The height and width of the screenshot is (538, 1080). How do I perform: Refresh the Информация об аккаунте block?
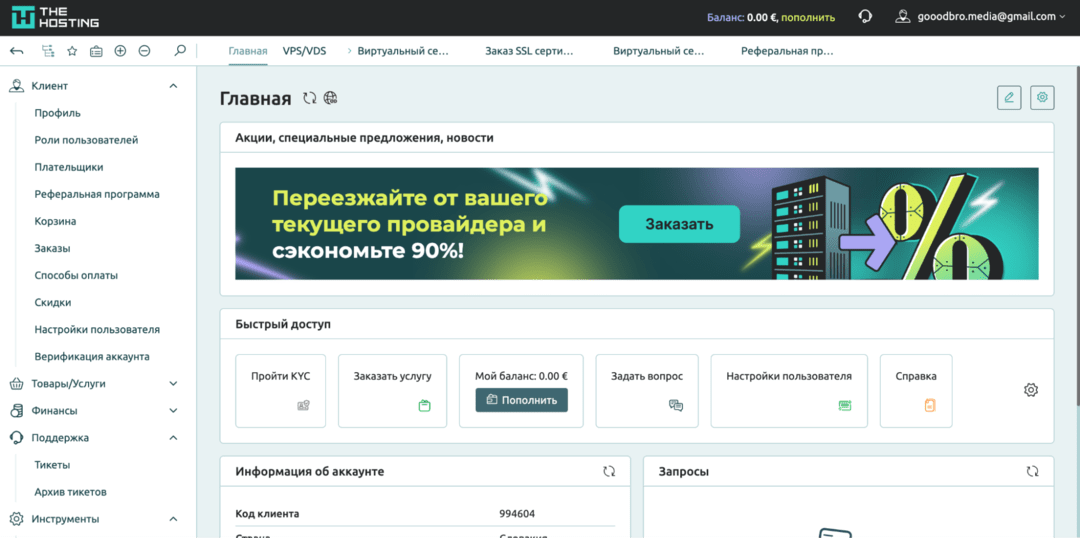pos(609,472)
